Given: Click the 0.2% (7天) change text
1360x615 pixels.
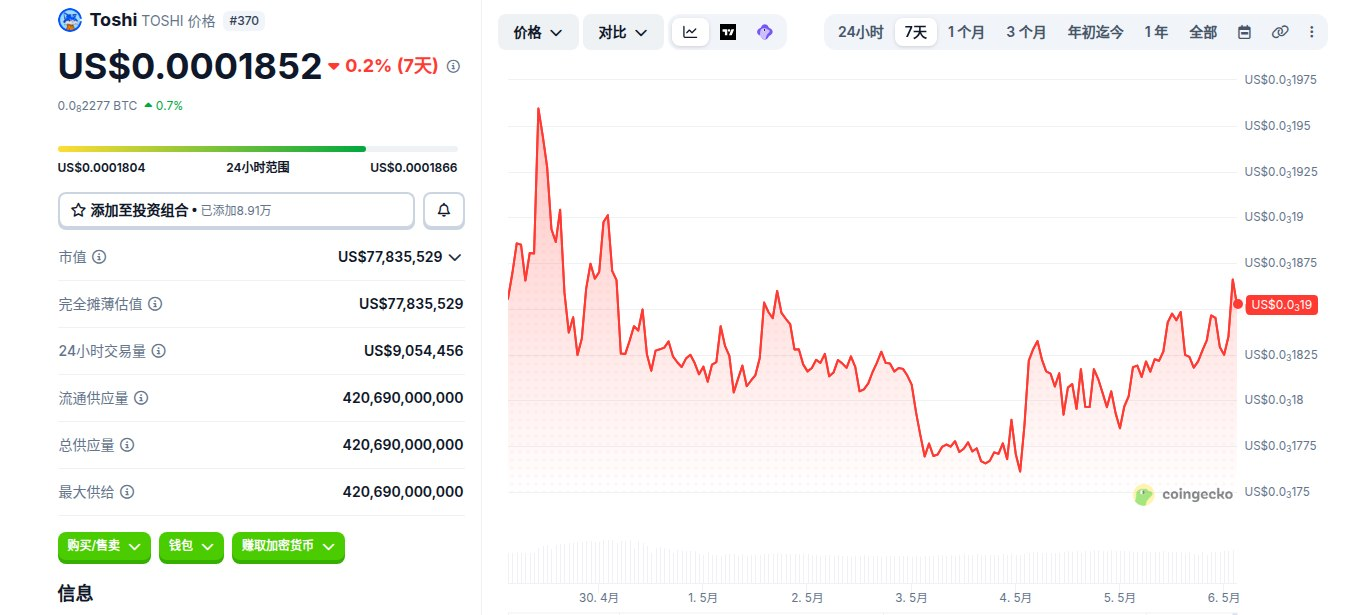Looking at the screenshot, I should click(391, 66).
